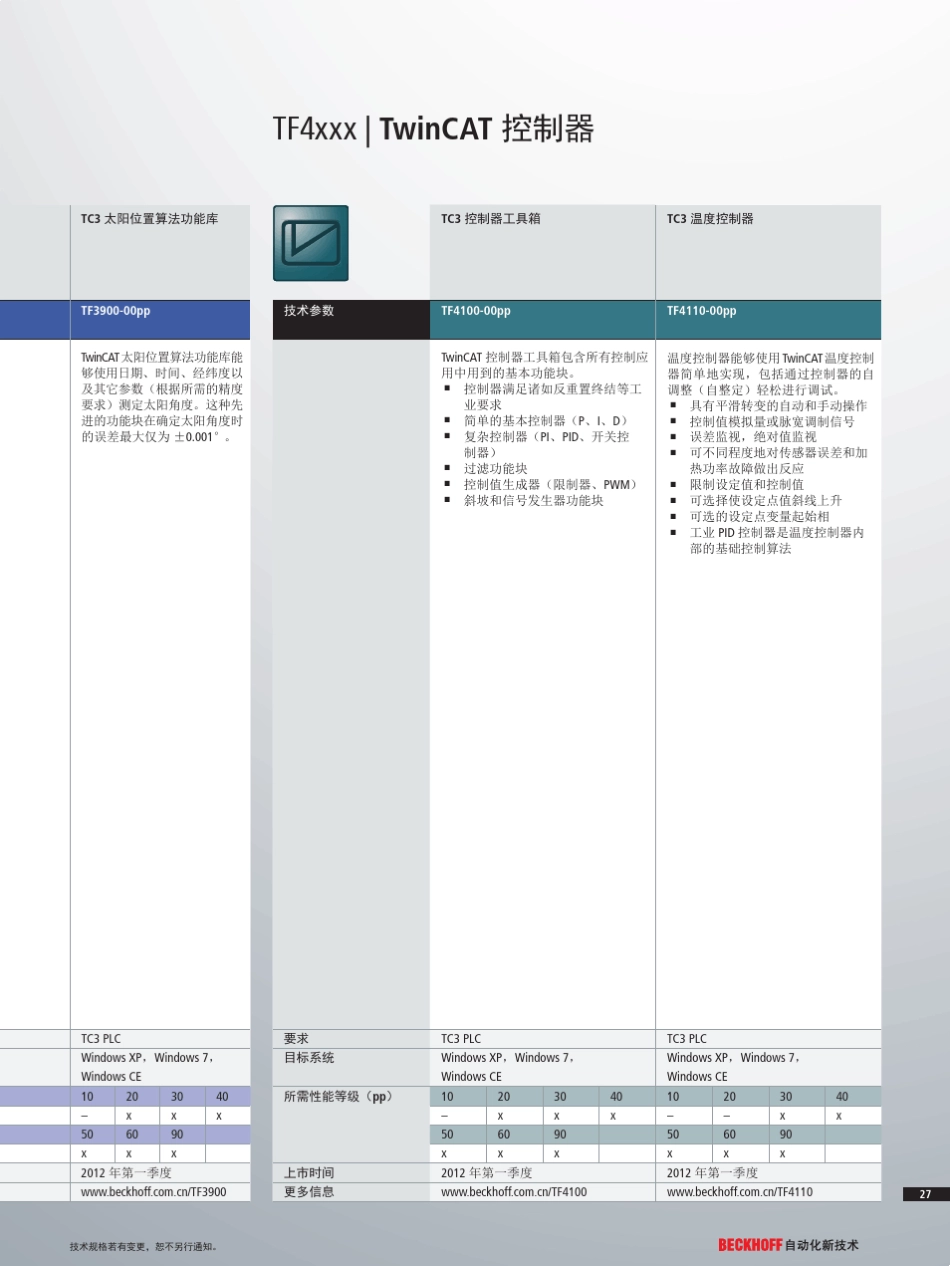Click the bullet 控制值模拟量或脉宽调制信号

[772, 422]
